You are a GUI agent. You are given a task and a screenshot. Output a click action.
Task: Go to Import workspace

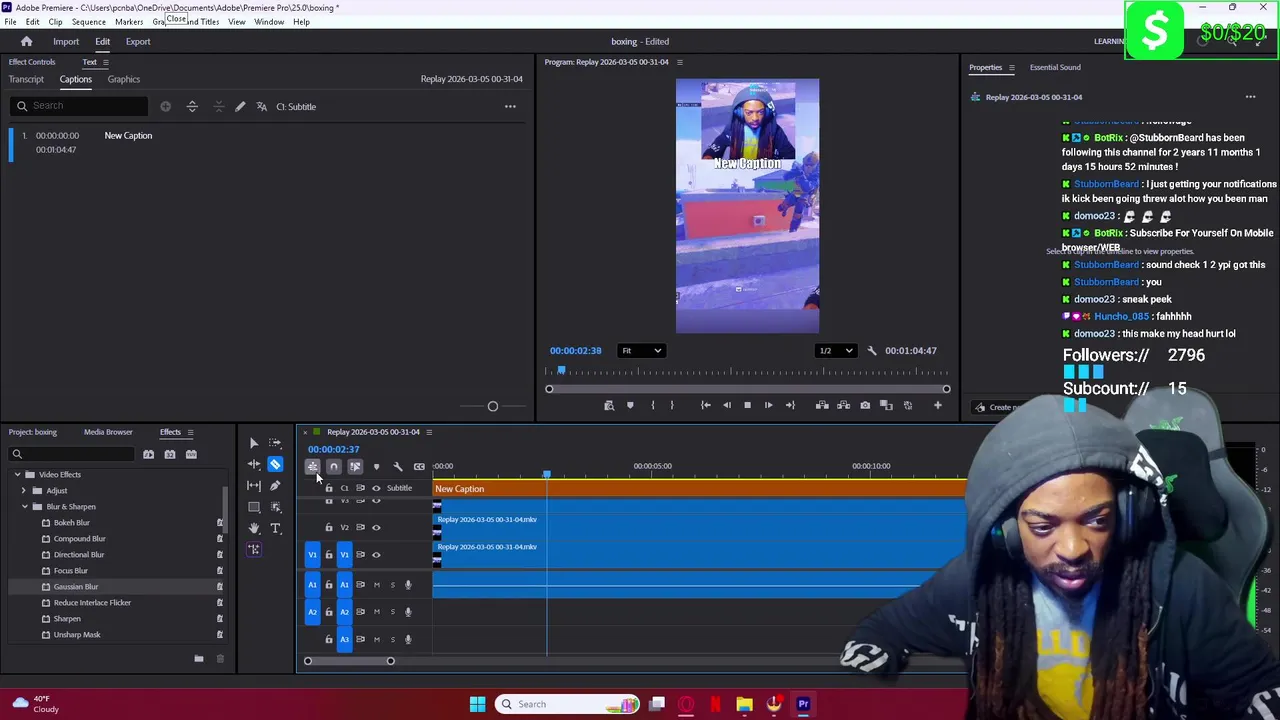click(x=66, y=41)
